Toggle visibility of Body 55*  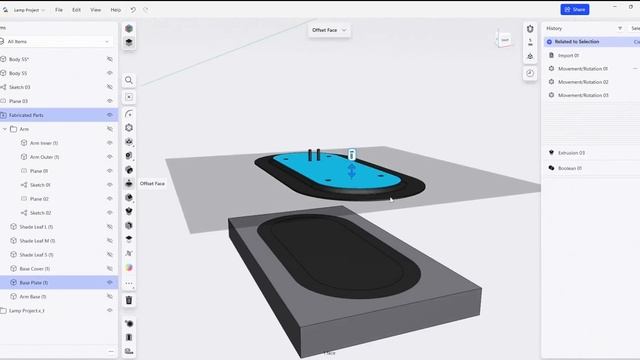pyautogui.click(x=109, y=59)
